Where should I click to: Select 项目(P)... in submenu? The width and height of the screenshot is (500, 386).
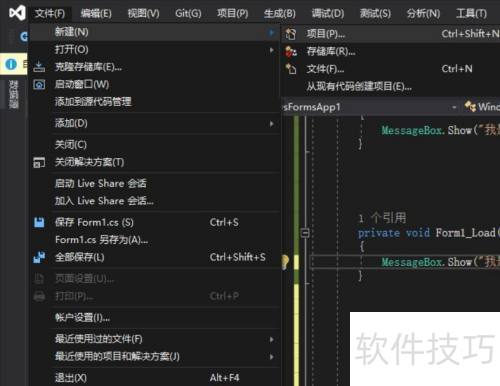[391, 34]
